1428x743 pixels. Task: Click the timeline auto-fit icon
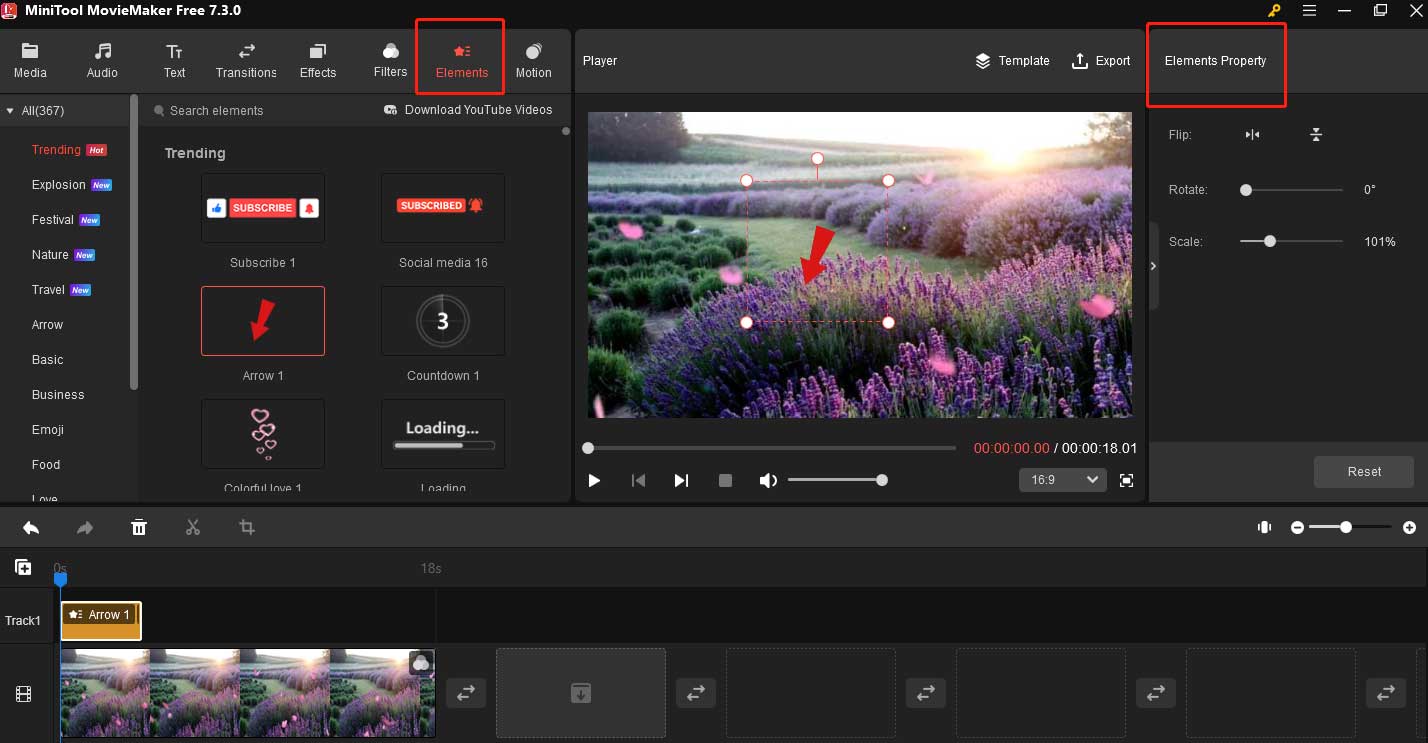click(x=1265, y=527)
